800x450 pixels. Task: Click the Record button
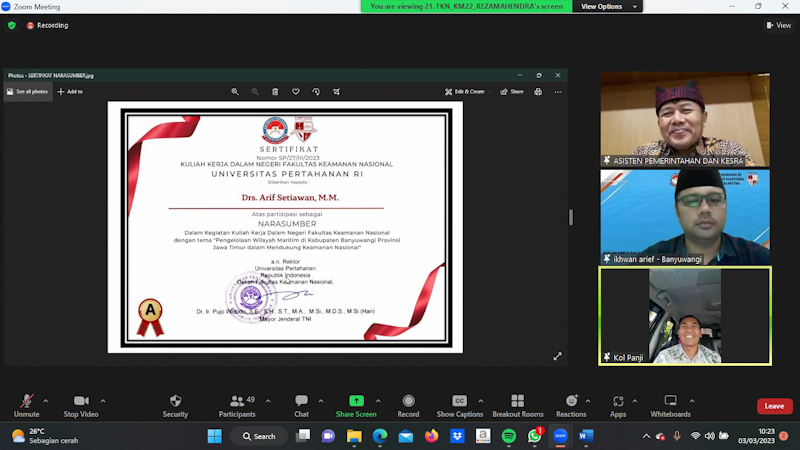(408, 406)
